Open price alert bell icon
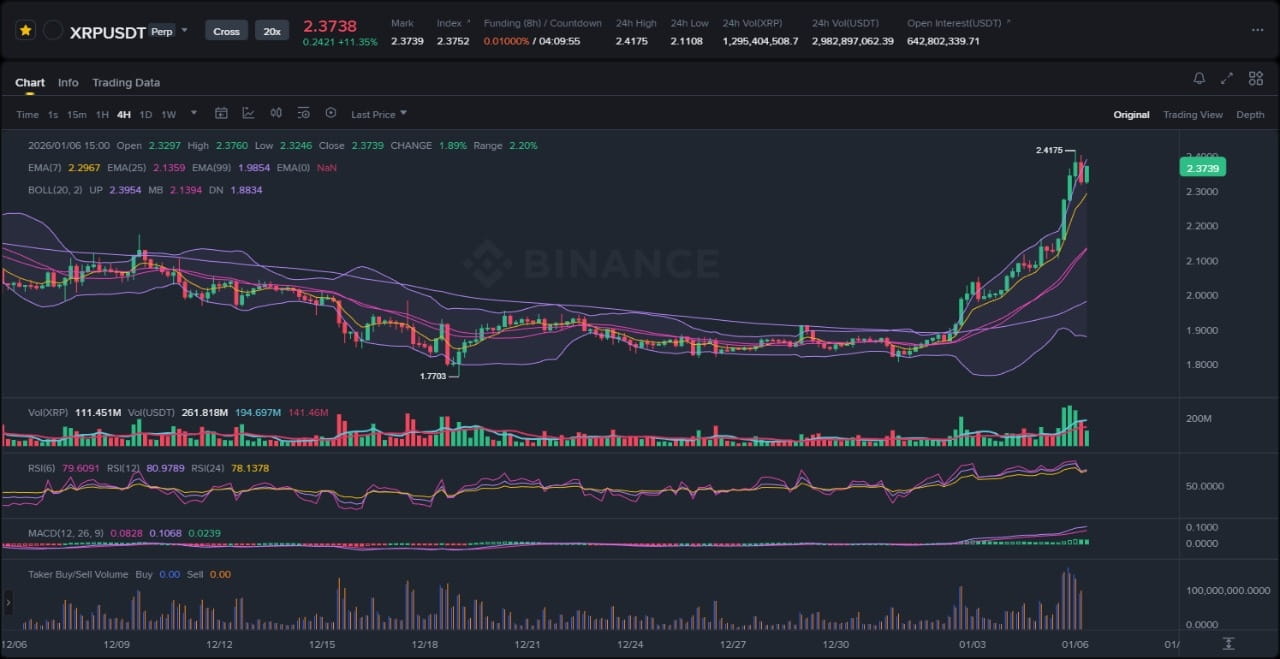Image resolution: width=1280 pixels, height=659 pixels. [x=1199, y=78]
